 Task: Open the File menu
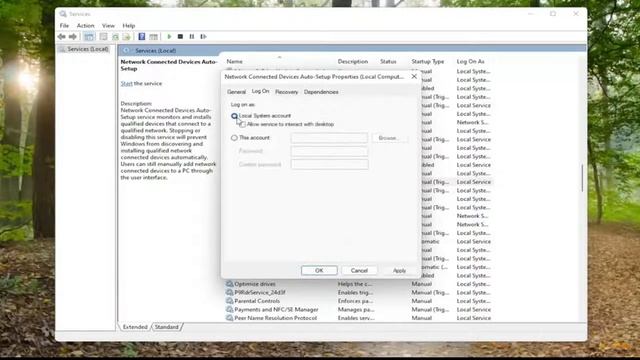[64, 25]
